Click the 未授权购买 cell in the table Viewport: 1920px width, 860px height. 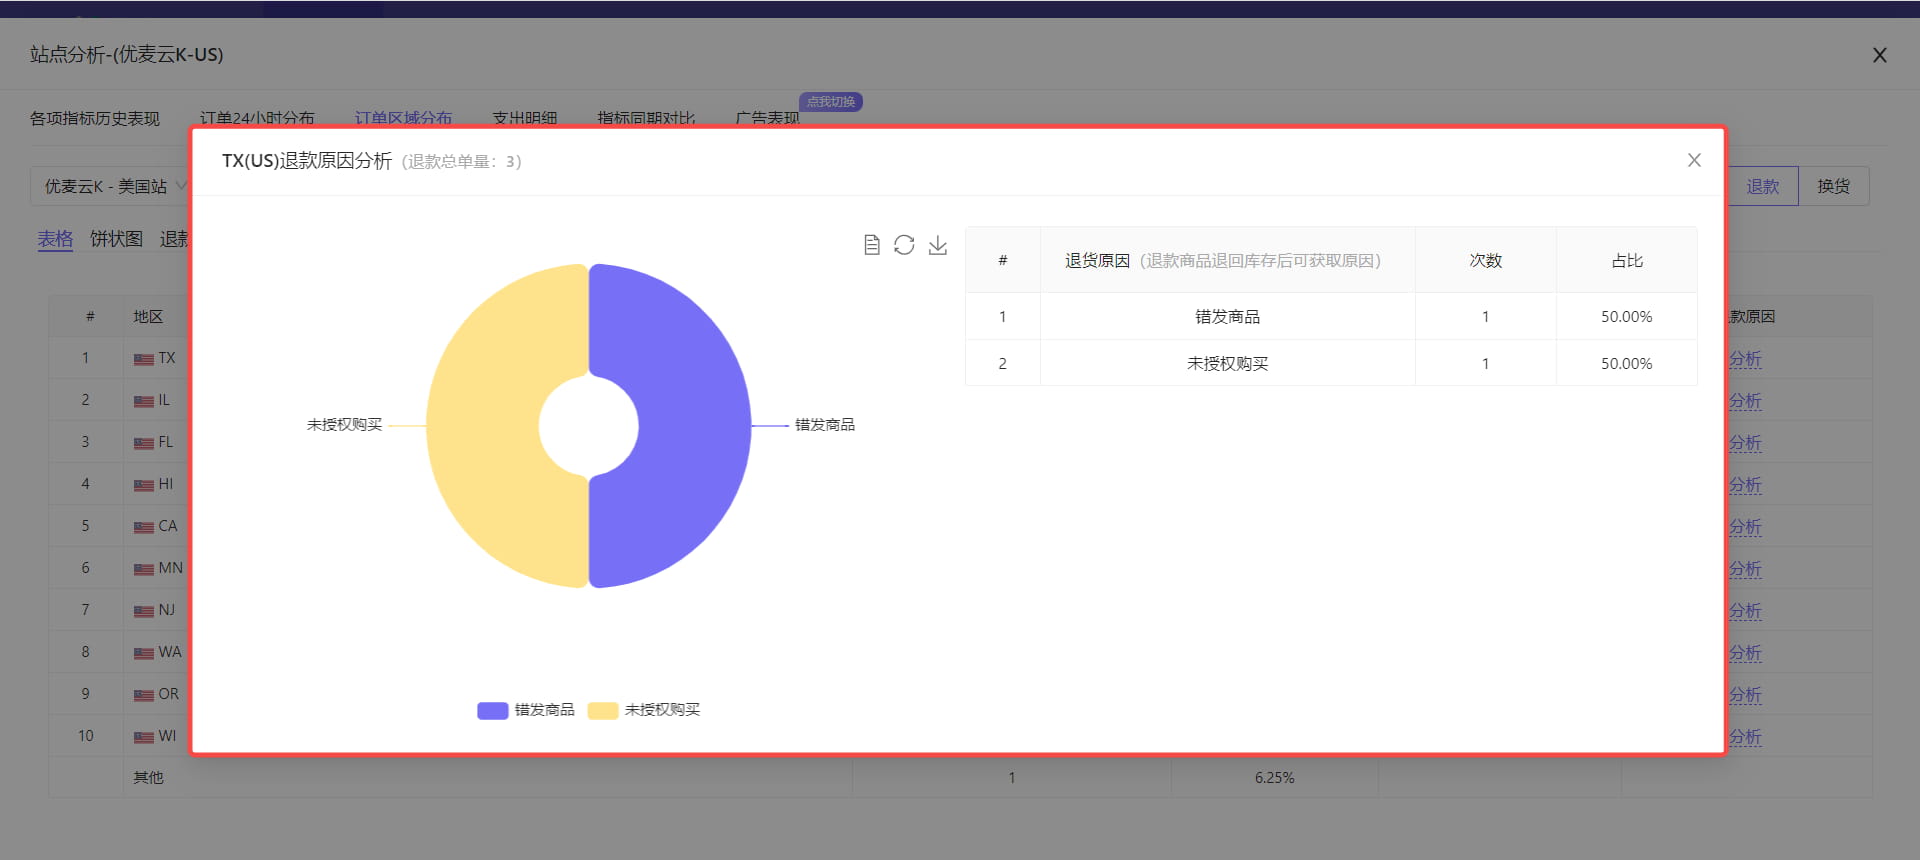pos(1228,363)
